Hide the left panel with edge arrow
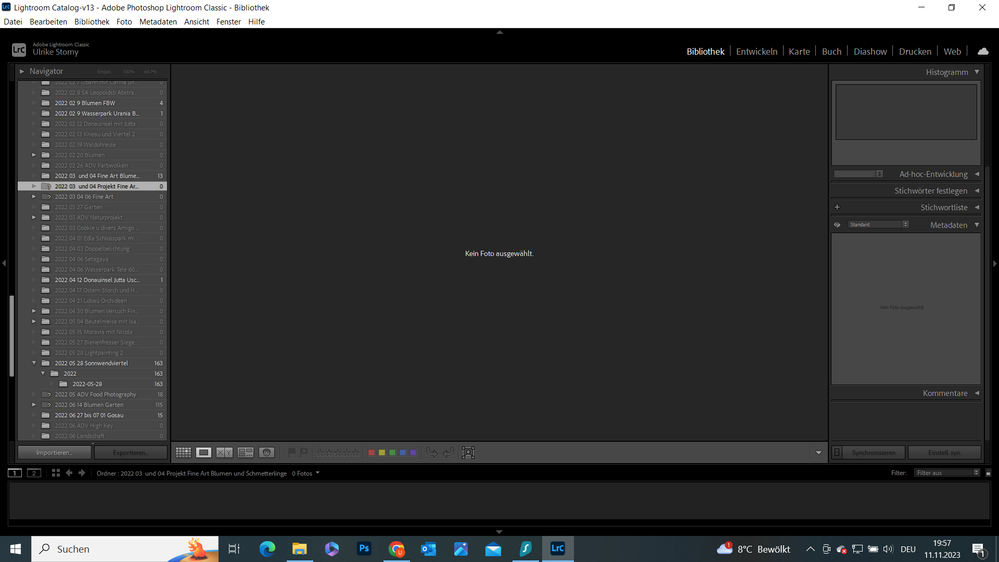 4,263
